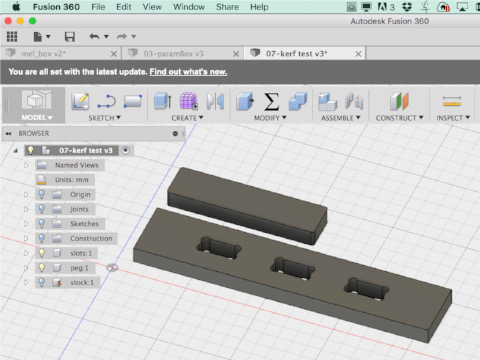Expand the Construction folder
This screenshot has width=480, height=360.
point(26,238)
